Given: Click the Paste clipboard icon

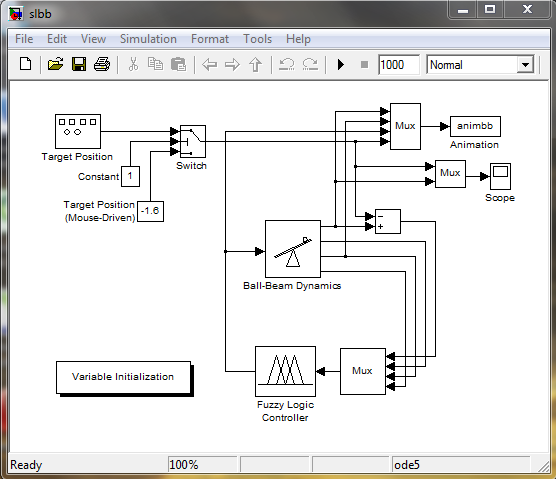Looking at the screenshot, I should coord(178,65).
